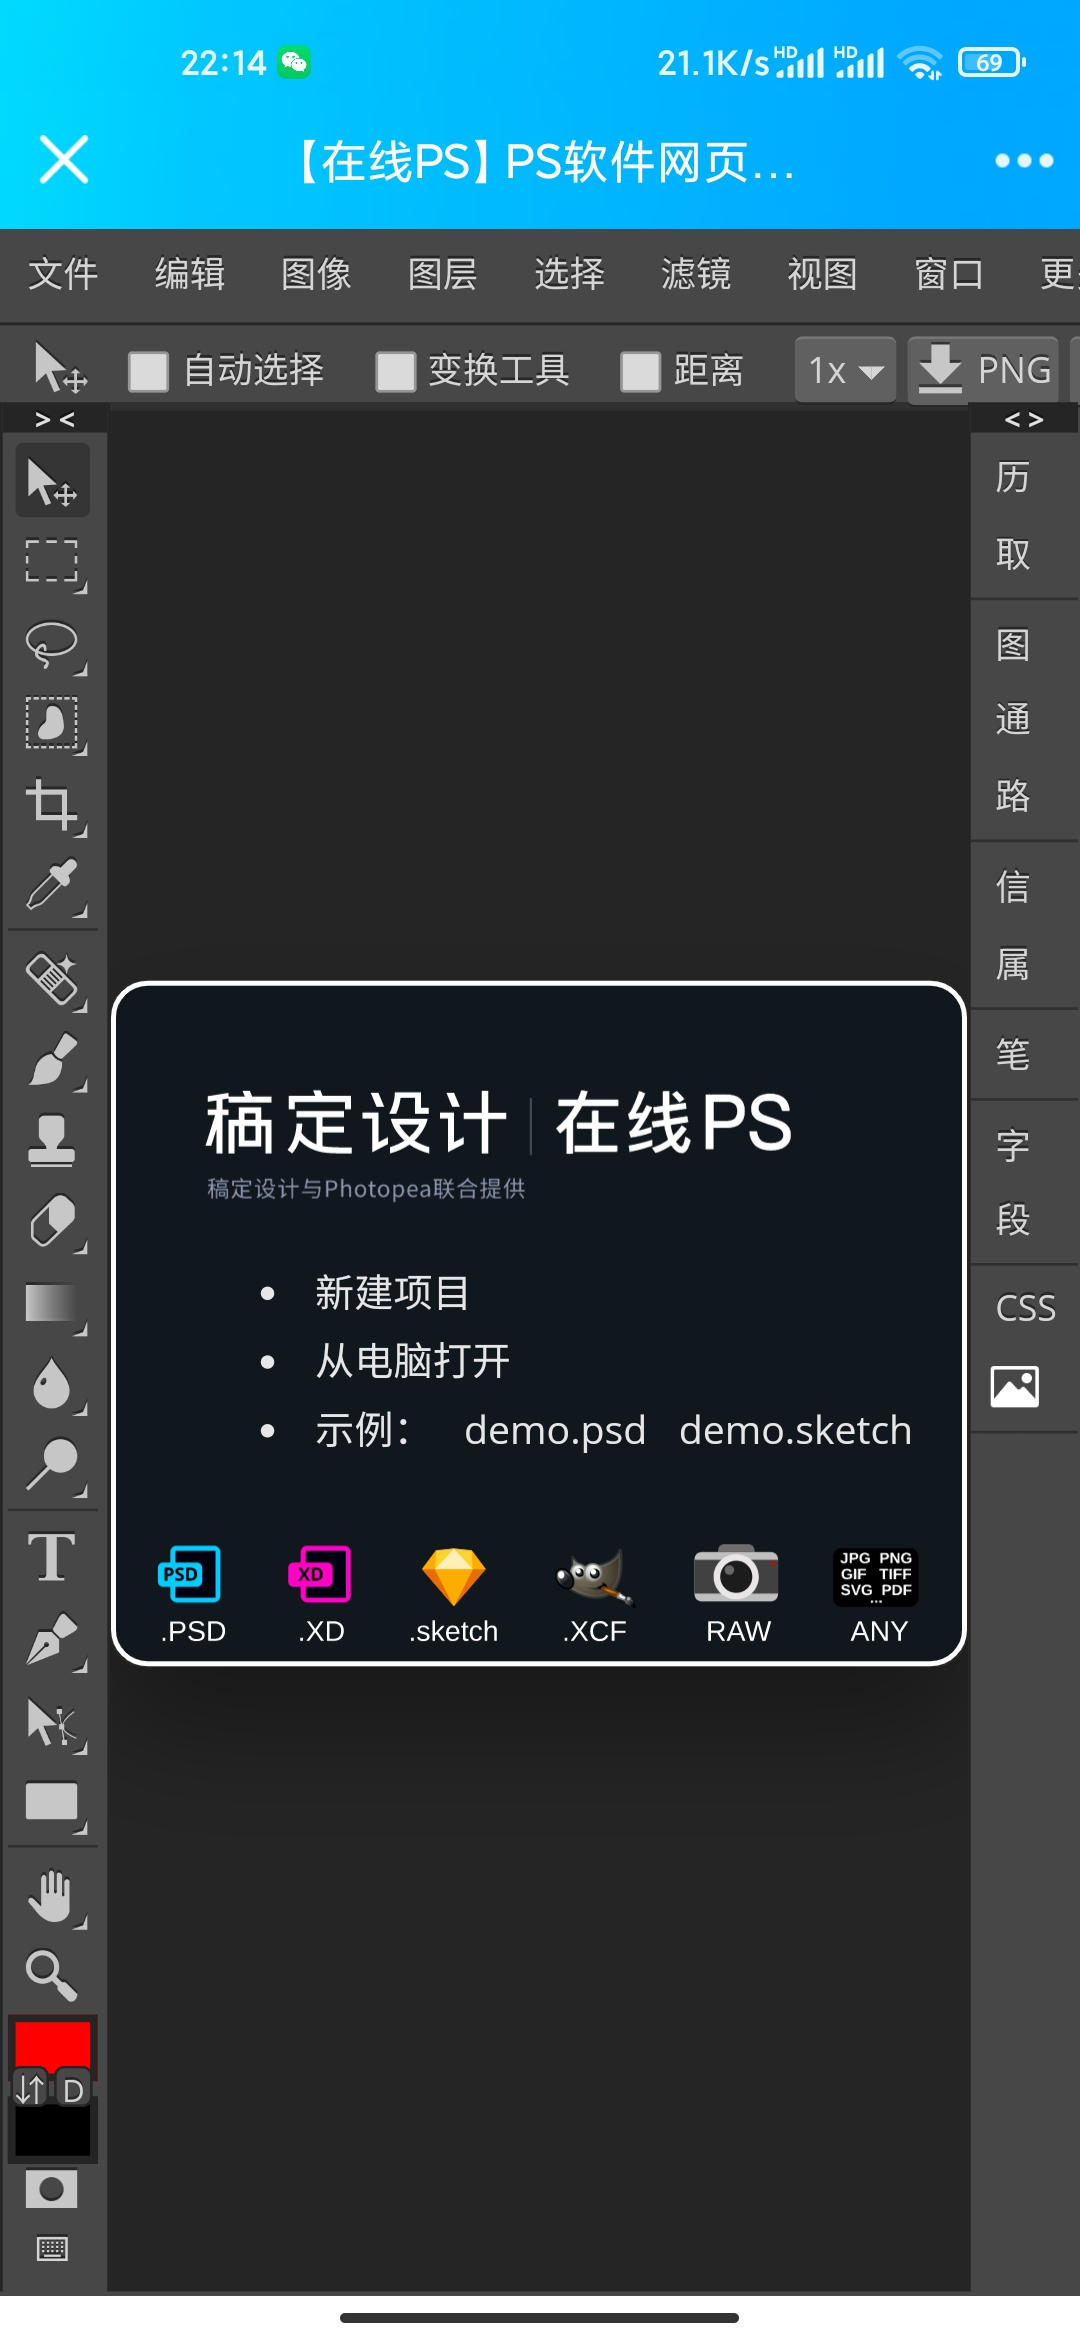Select the Eraser tool
The width and height of the screenshot is (1080, 2340).
53,1222
